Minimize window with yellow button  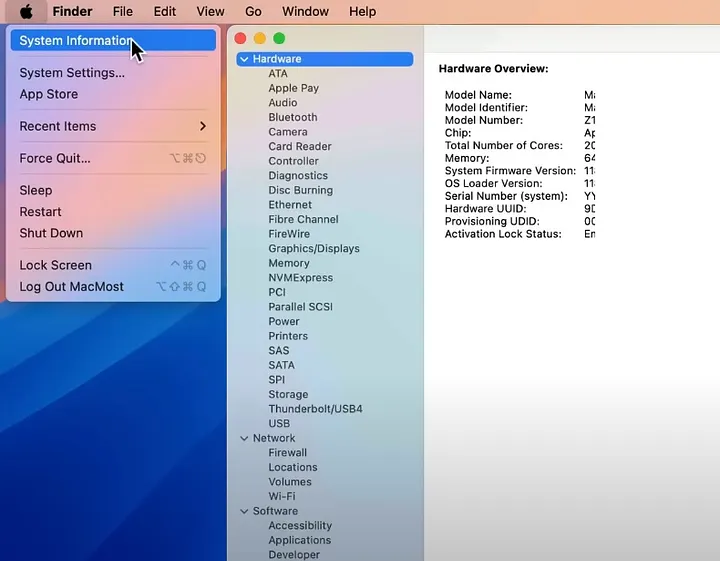coord(259,38)
